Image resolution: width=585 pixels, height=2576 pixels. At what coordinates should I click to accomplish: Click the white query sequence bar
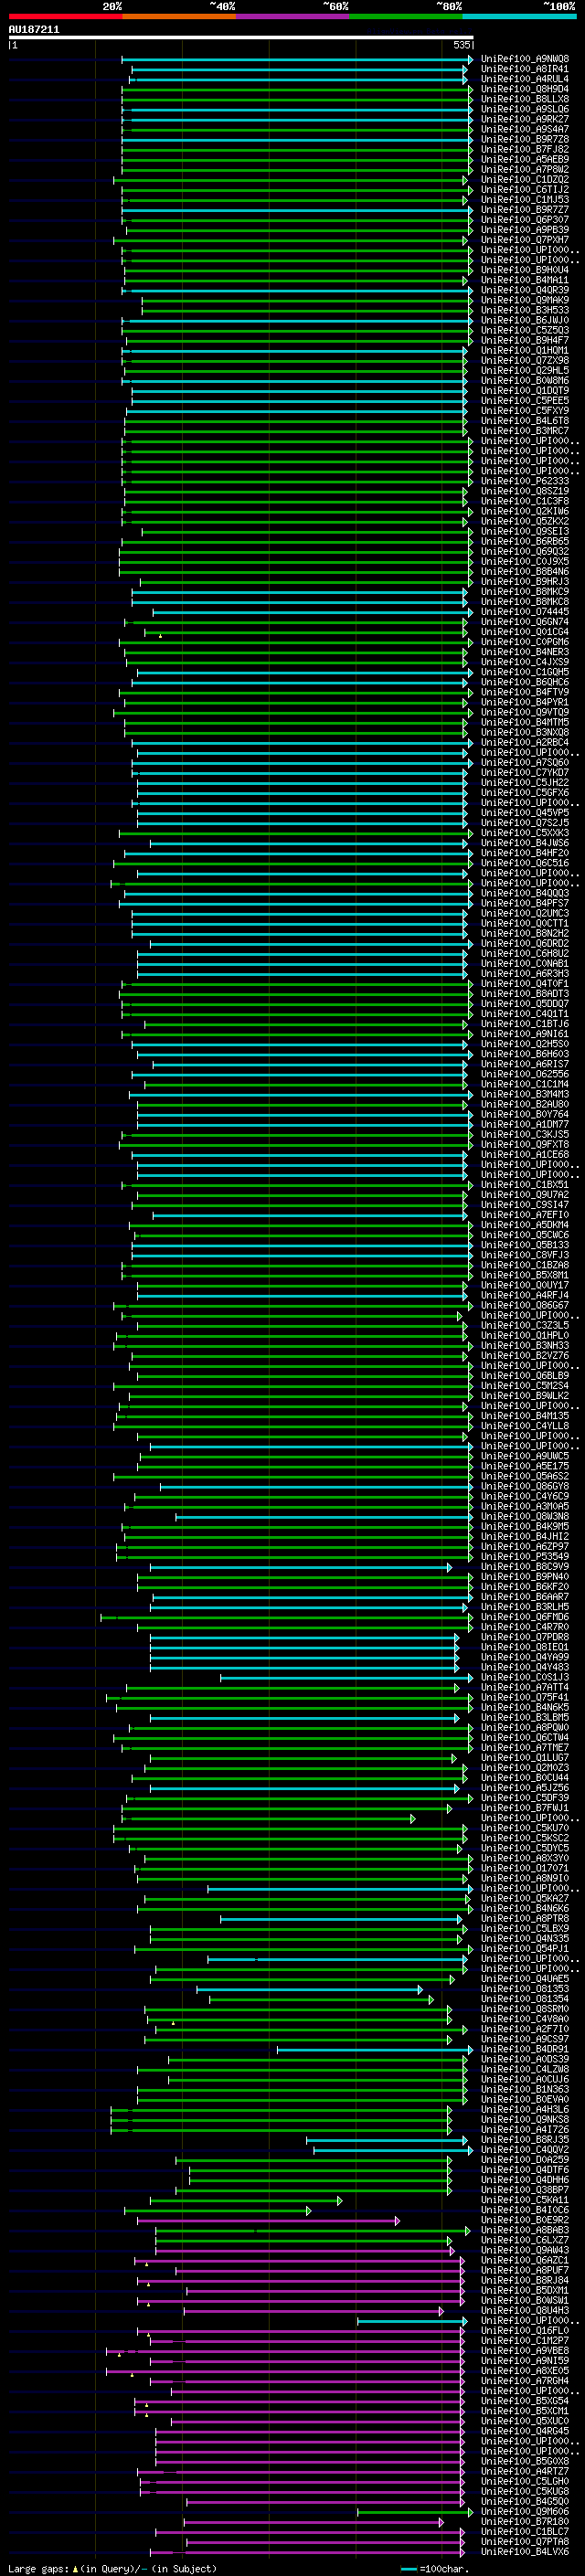[x=240, y=38]
